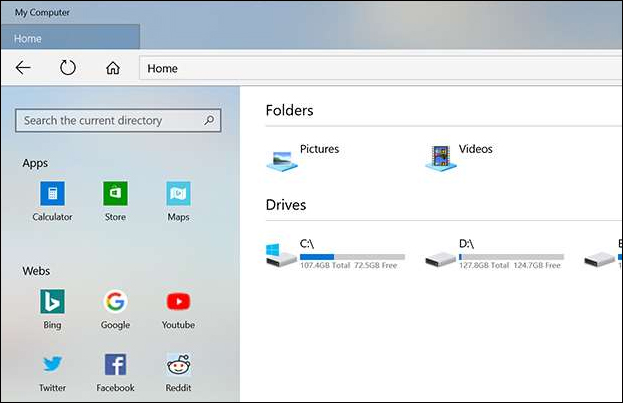Open the Videos folder icon
Image resolution: width=623 pixels, height=403 pixels.
click(441, 158)
